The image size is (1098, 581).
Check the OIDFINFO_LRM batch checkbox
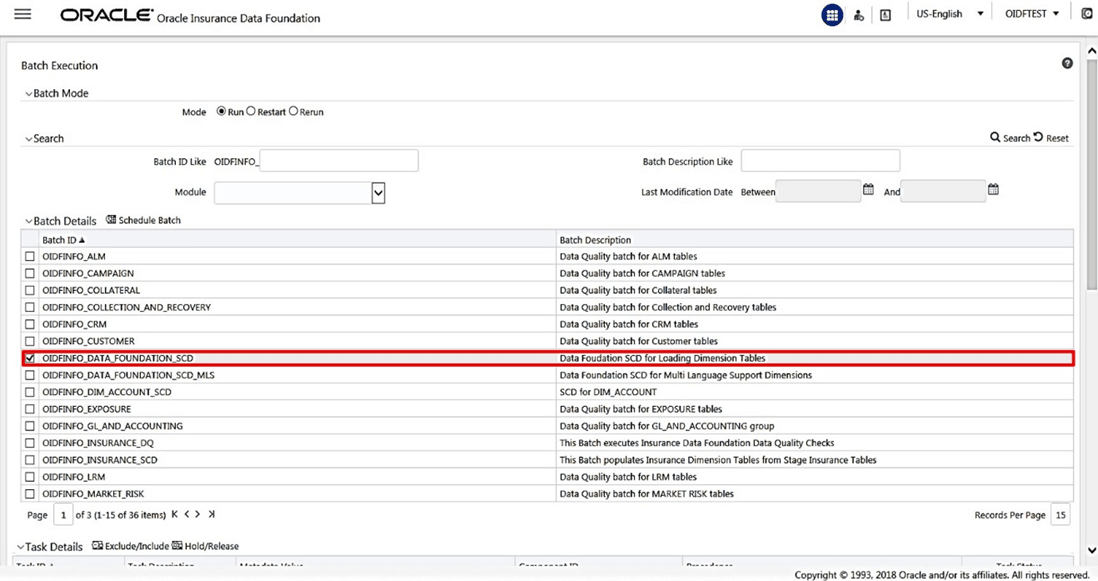pyautogui.click(x=29, y=477)
